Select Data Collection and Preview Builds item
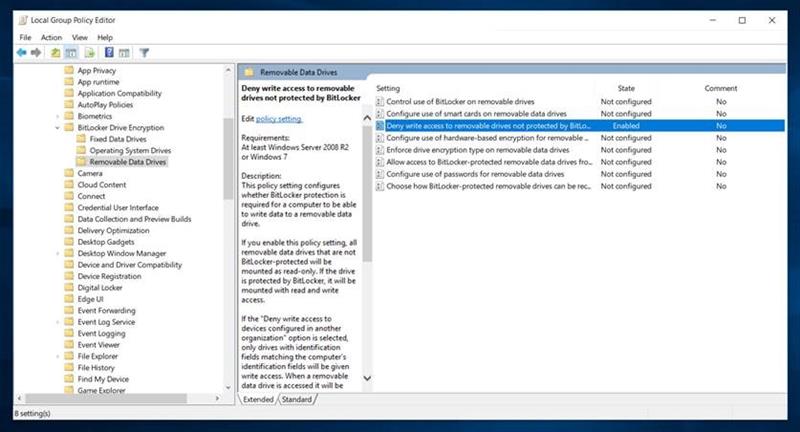 click(x=134, y=219)
